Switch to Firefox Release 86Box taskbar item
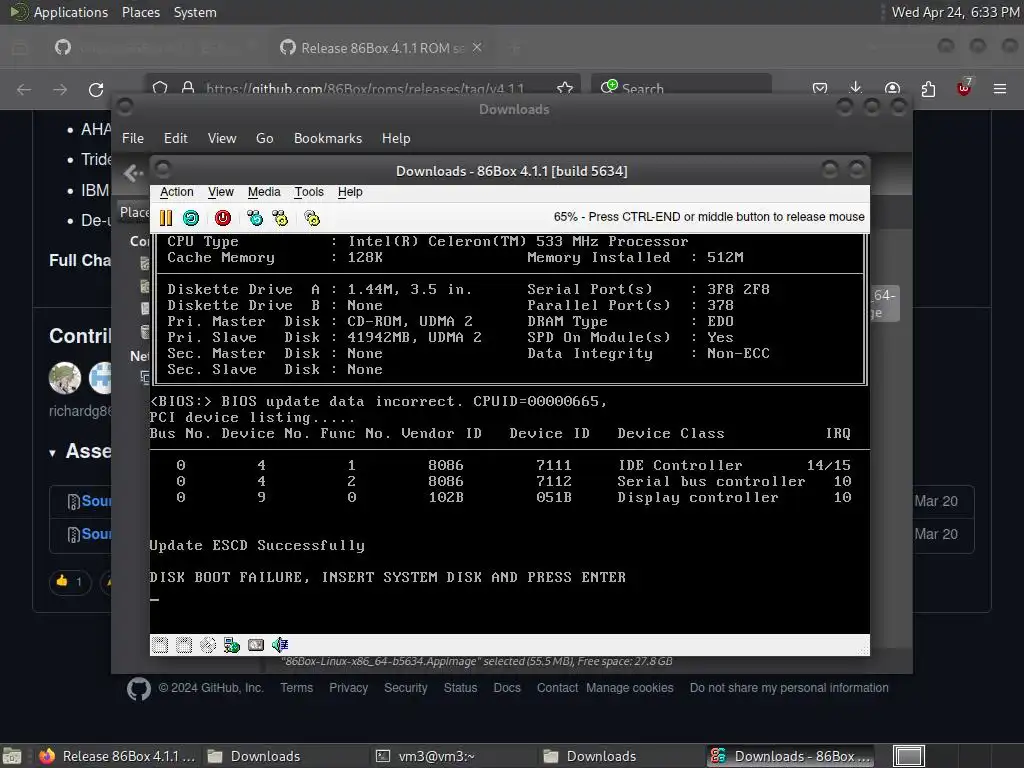This screenshot has width=1024, height=768. tap(118, 756)
